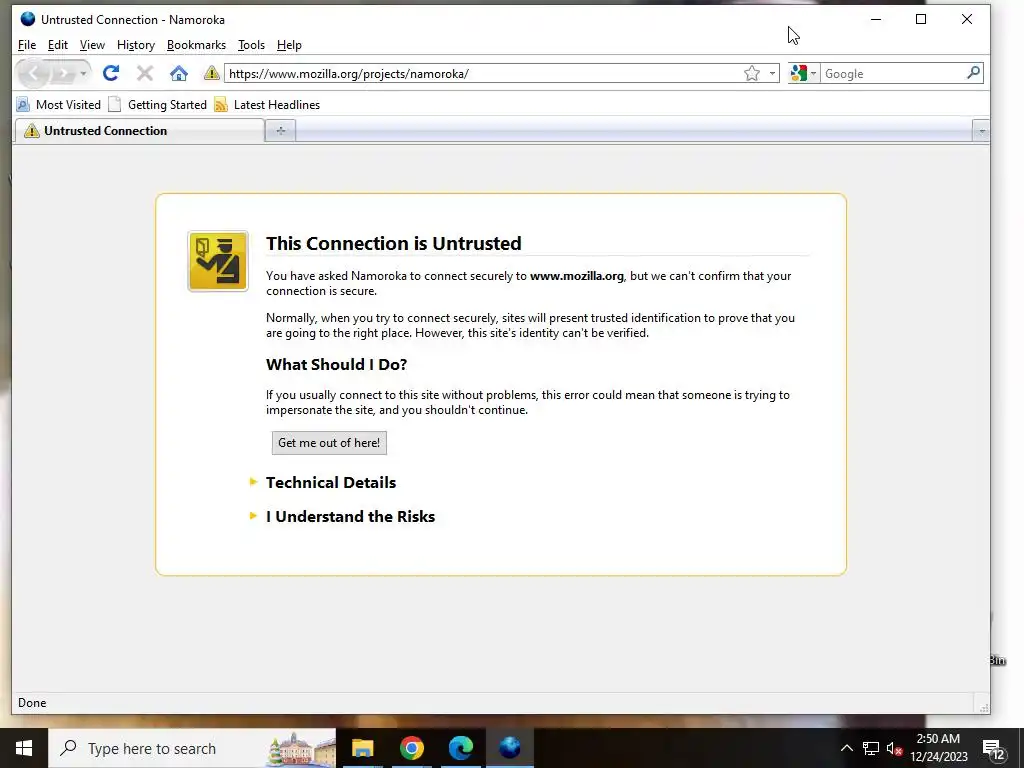Open Most Visited bookmarks folder

pyautogui.click(x=58, y=104)
